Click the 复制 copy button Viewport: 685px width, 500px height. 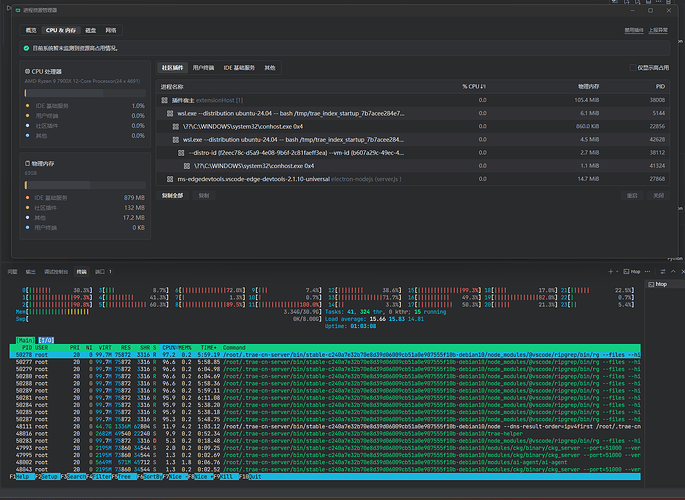point(204,196)
